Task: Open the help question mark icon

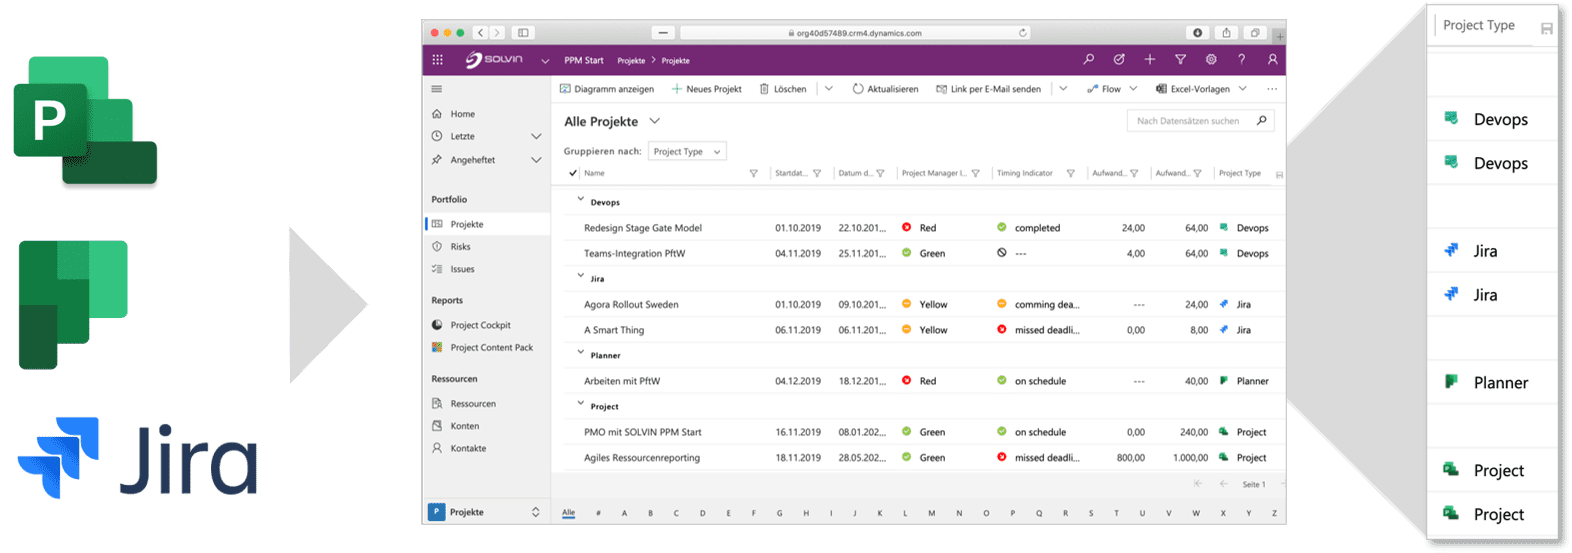Action: coord(1242,60)
